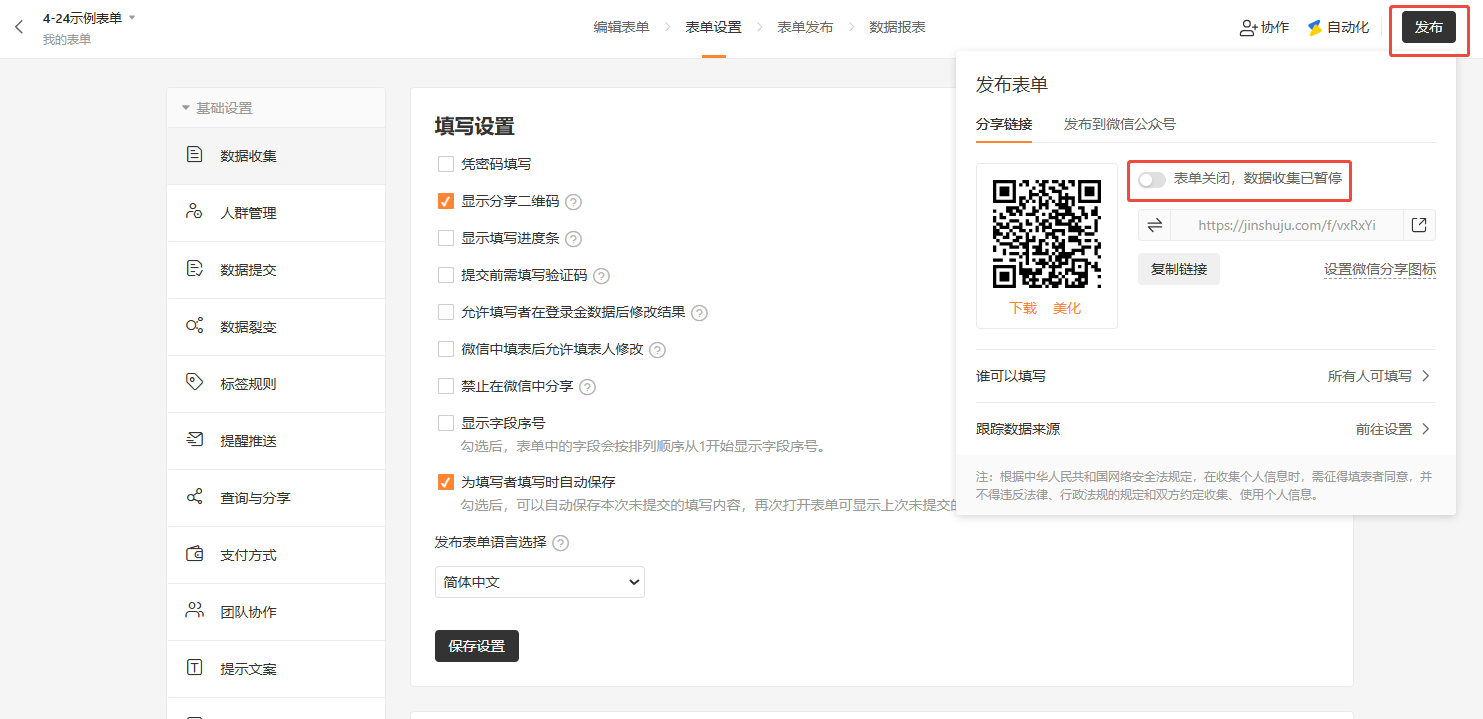Open the 简体中文 language dropdown
This screenshot has height=719, width=1483.
(540, 582)
